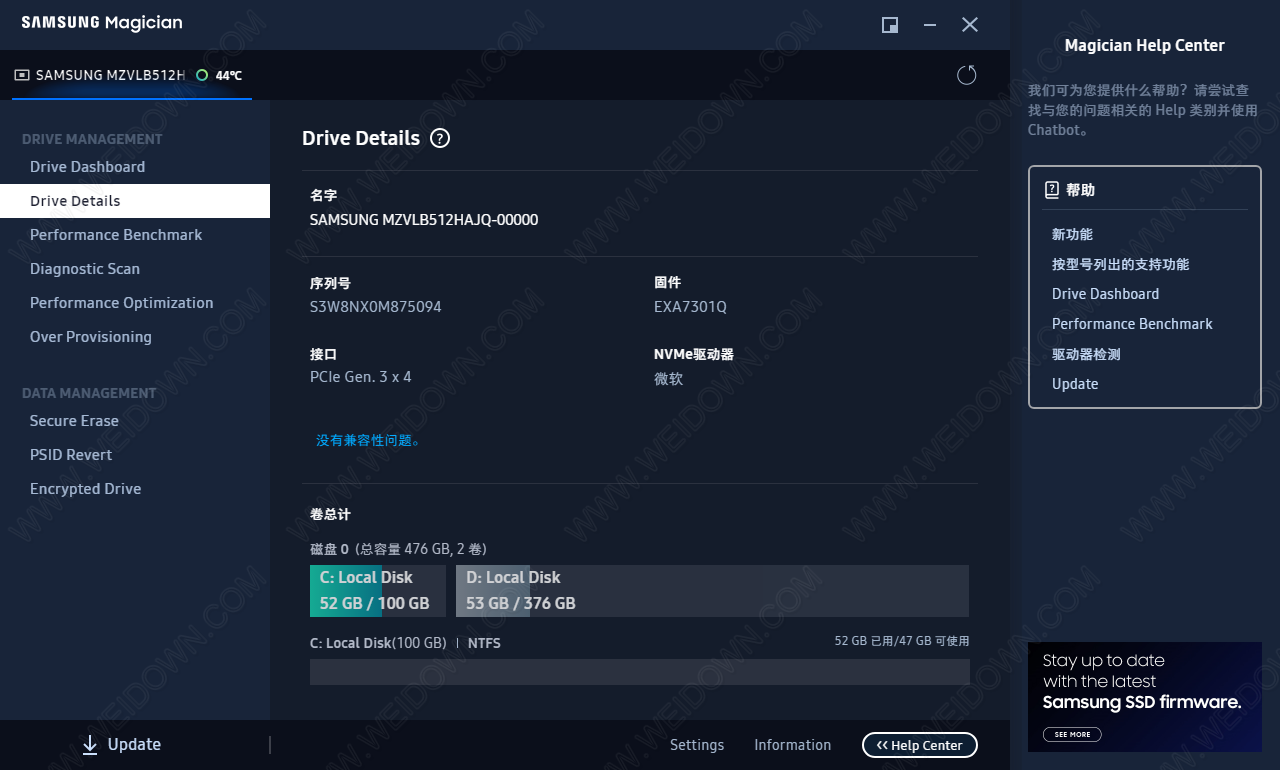Open Performance Benchmark help topic
This screenshot has height=770, width=1280.
(1132, 324)
